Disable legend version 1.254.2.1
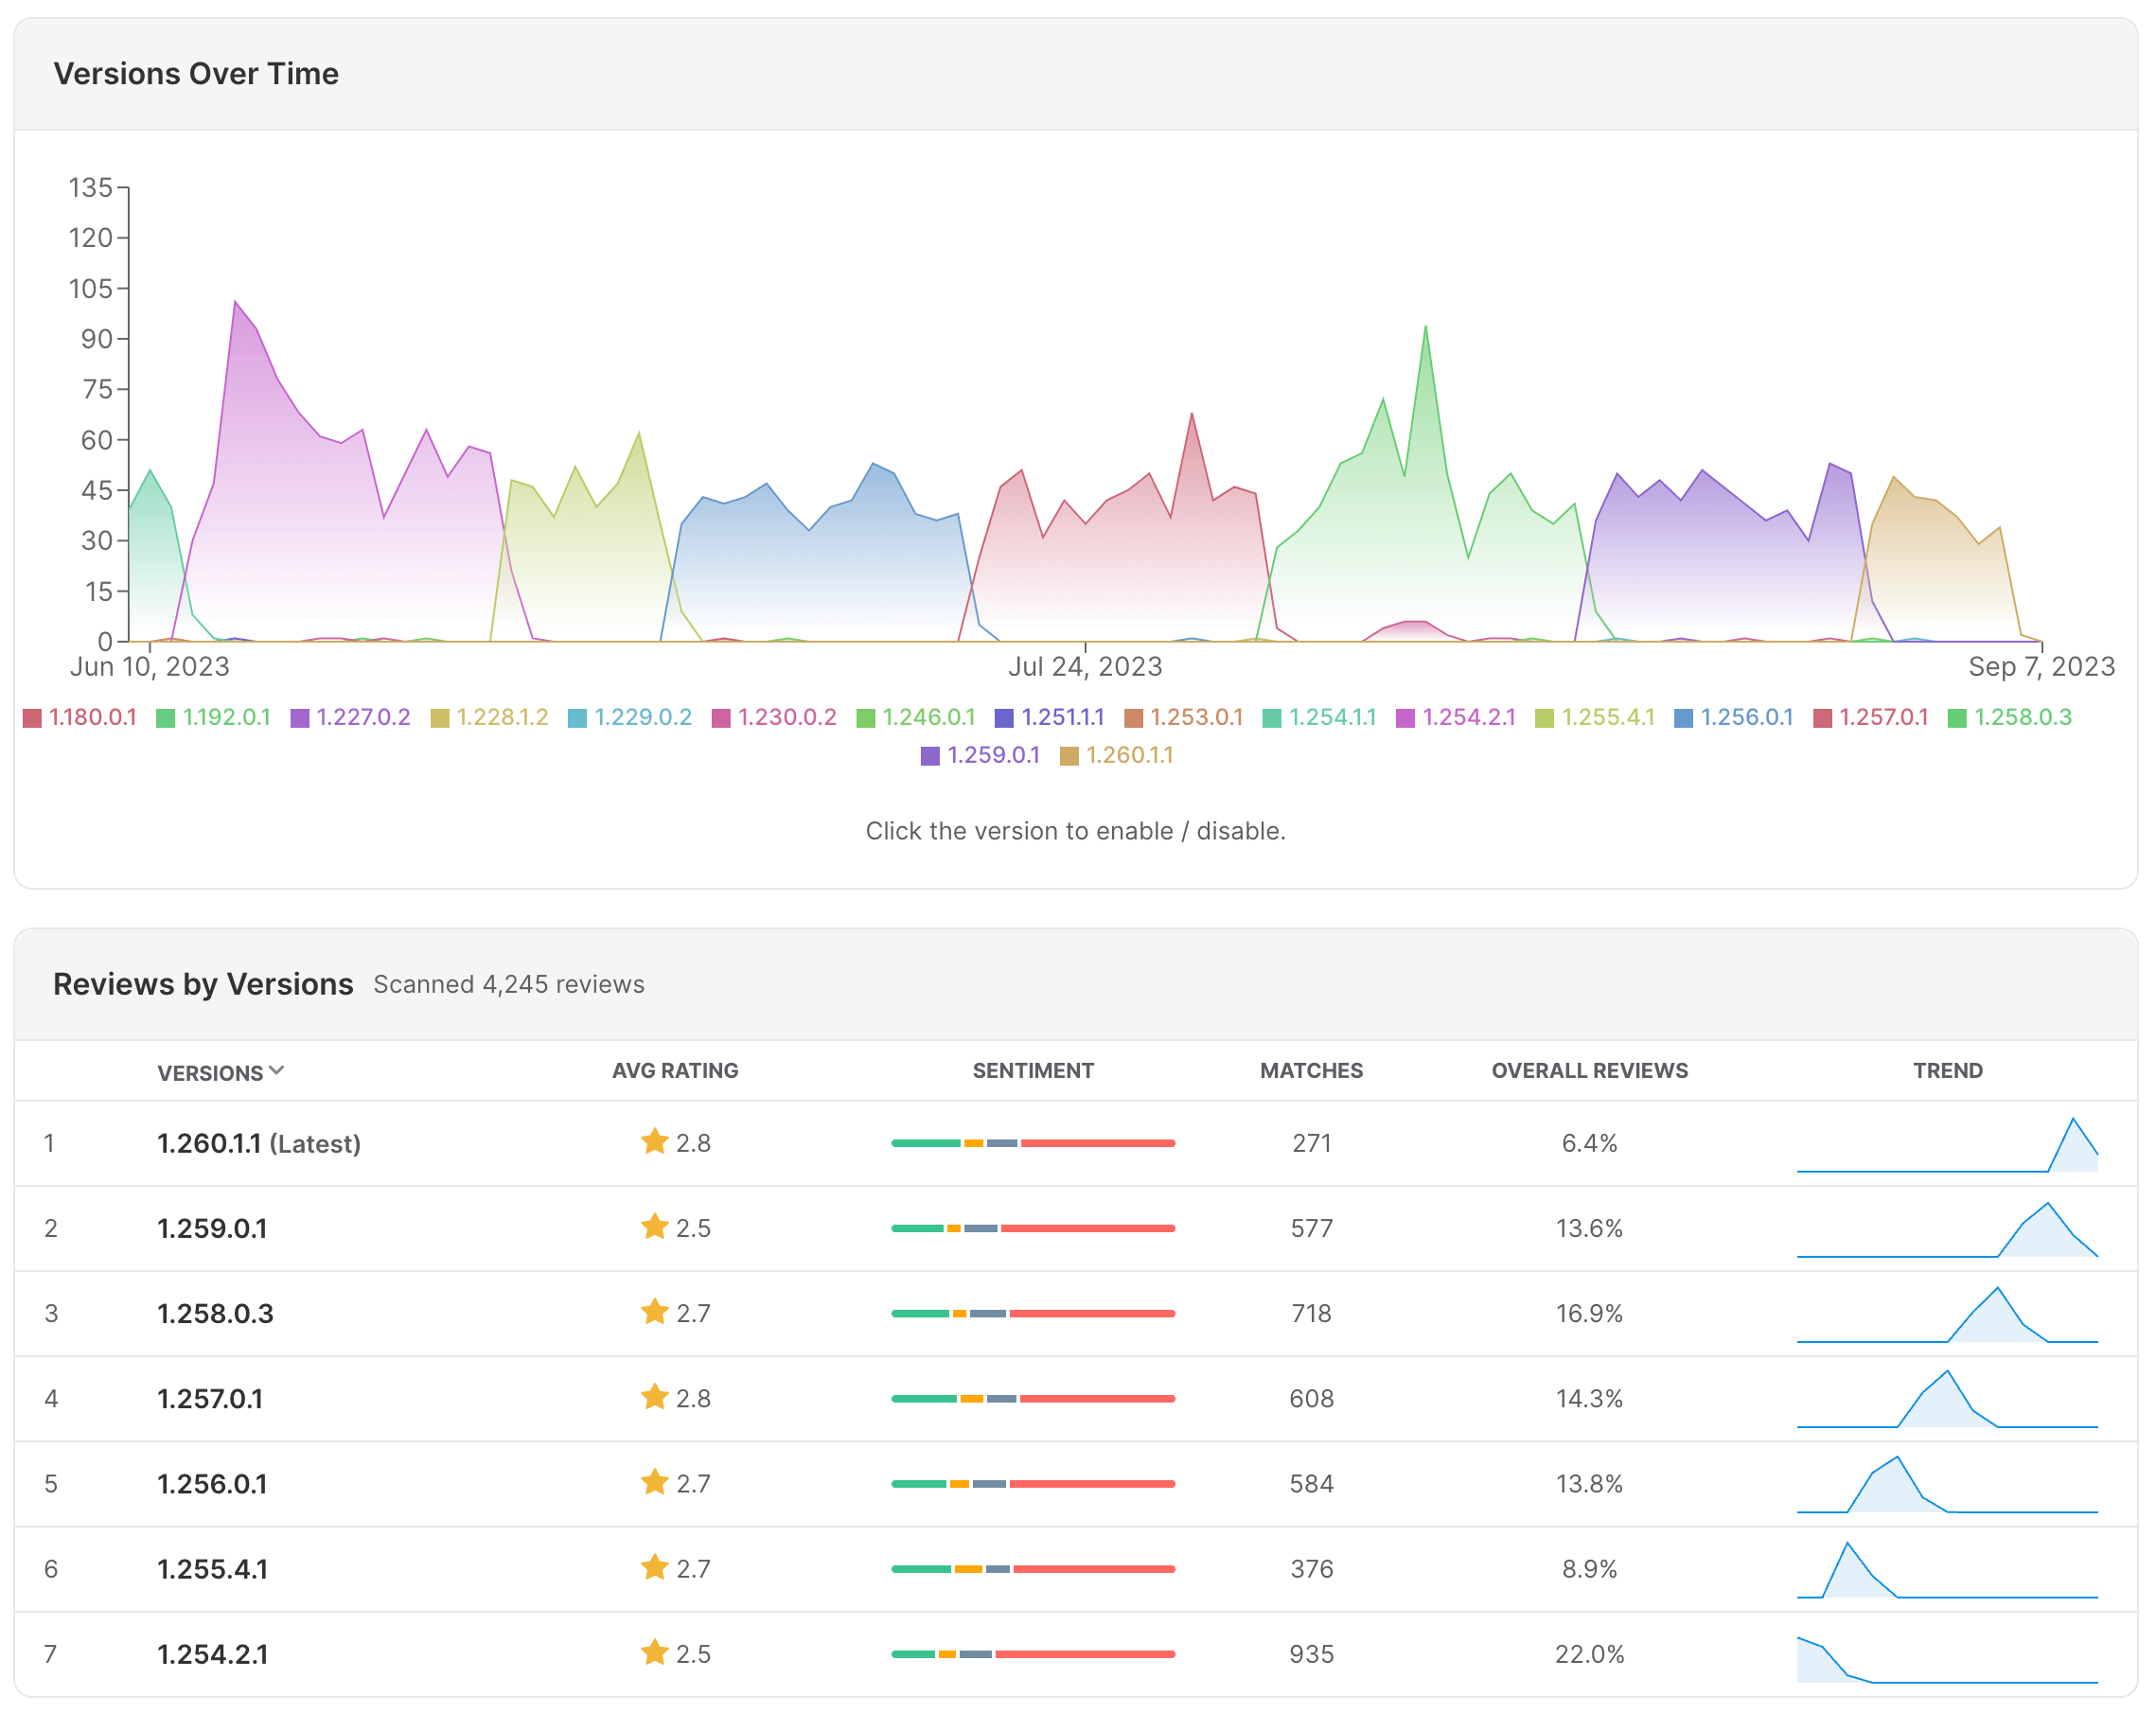 point(1456,717)
